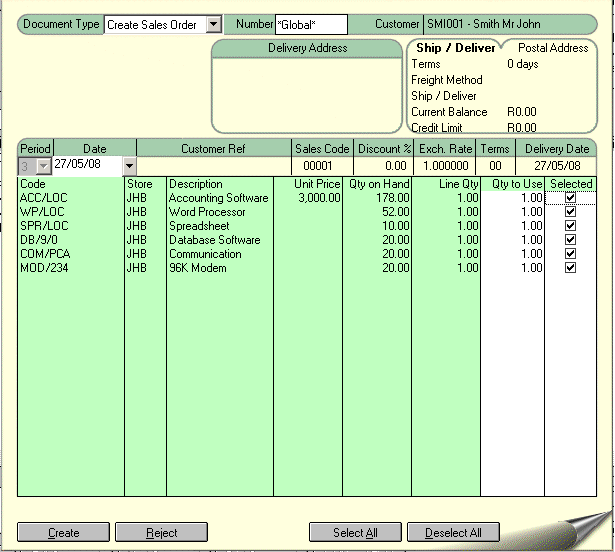Image resolution: width=615 pixels, height=552 pixels.
Task: Open the Period dropdown arrow
Action: tap(44, 166)
